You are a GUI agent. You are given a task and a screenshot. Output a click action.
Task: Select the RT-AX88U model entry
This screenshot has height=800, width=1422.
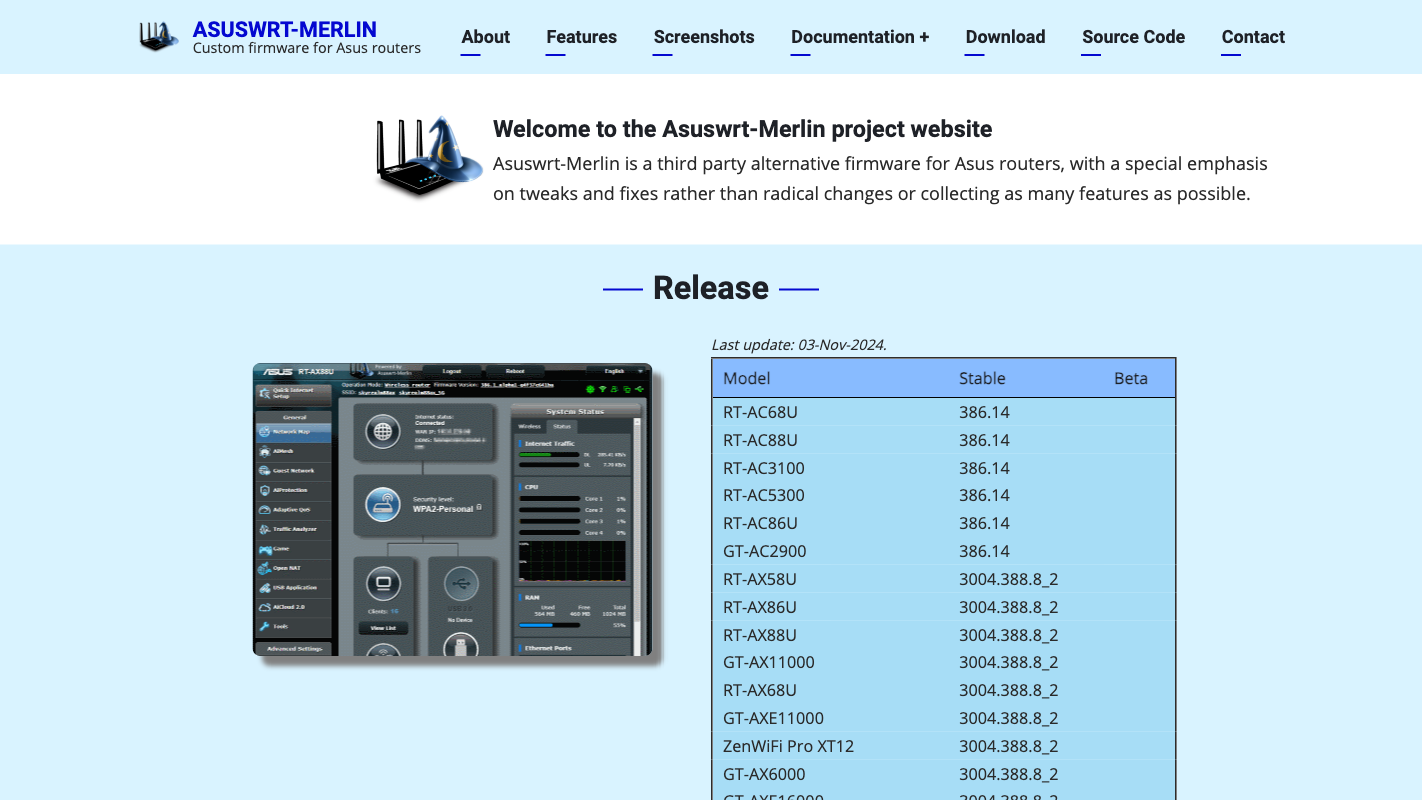[760, 635]
